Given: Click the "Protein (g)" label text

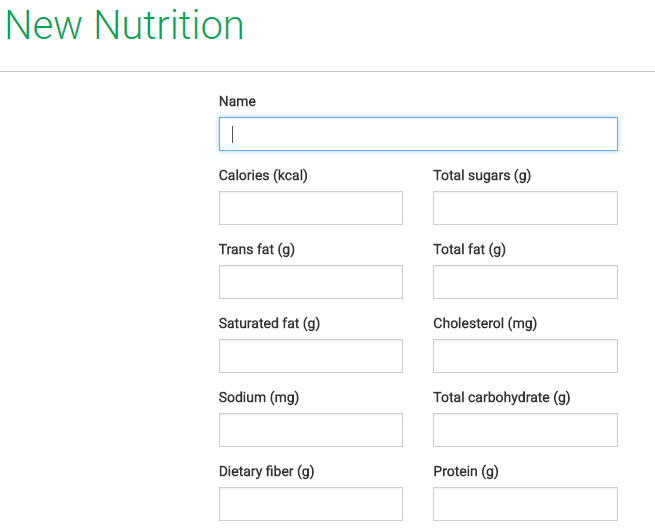Looking at the screenshot, I should click(465, 471).
